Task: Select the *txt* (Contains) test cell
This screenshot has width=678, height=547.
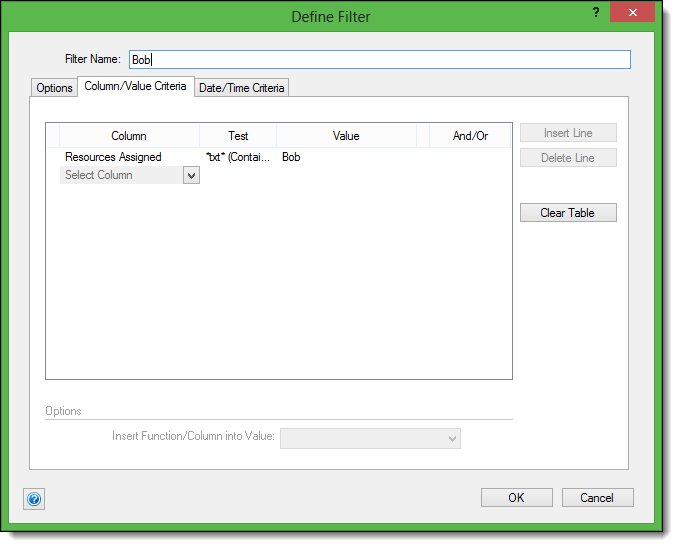Action: point(238,157)
